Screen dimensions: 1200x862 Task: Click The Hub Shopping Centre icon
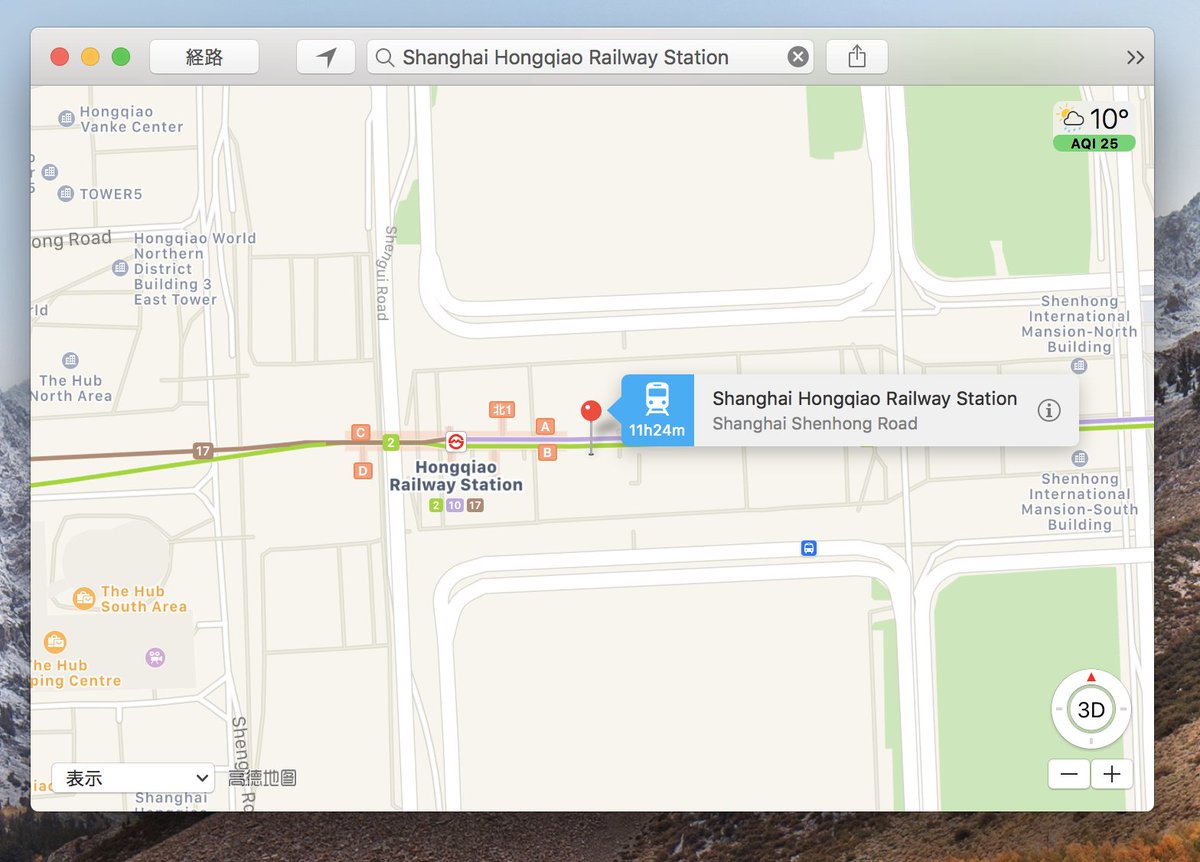click(55, 641)
